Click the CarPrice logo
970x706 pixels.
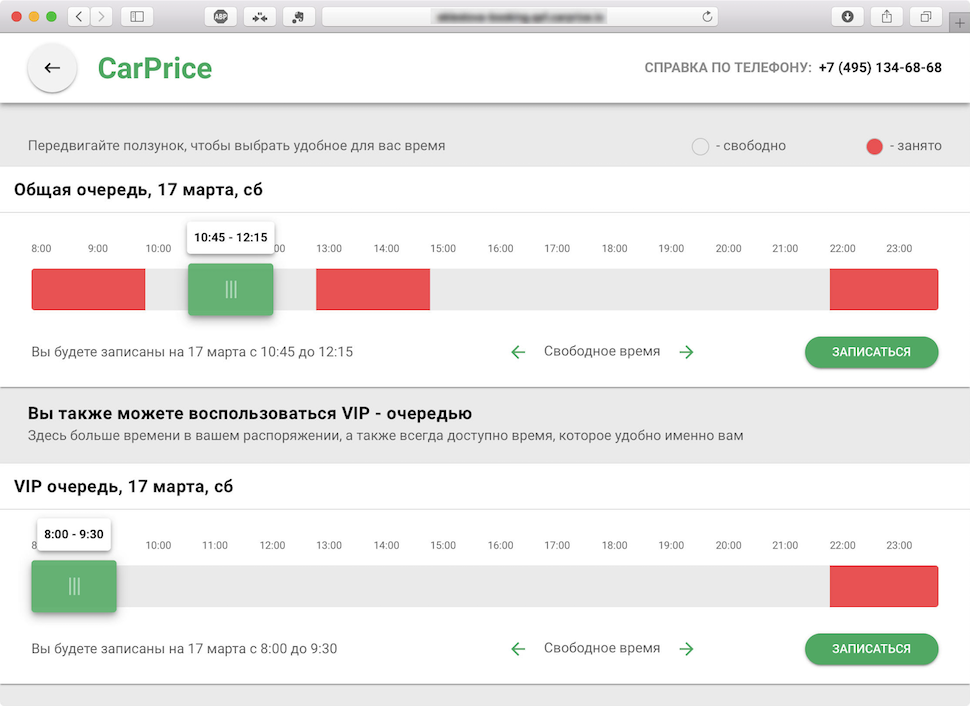point(155,68)
